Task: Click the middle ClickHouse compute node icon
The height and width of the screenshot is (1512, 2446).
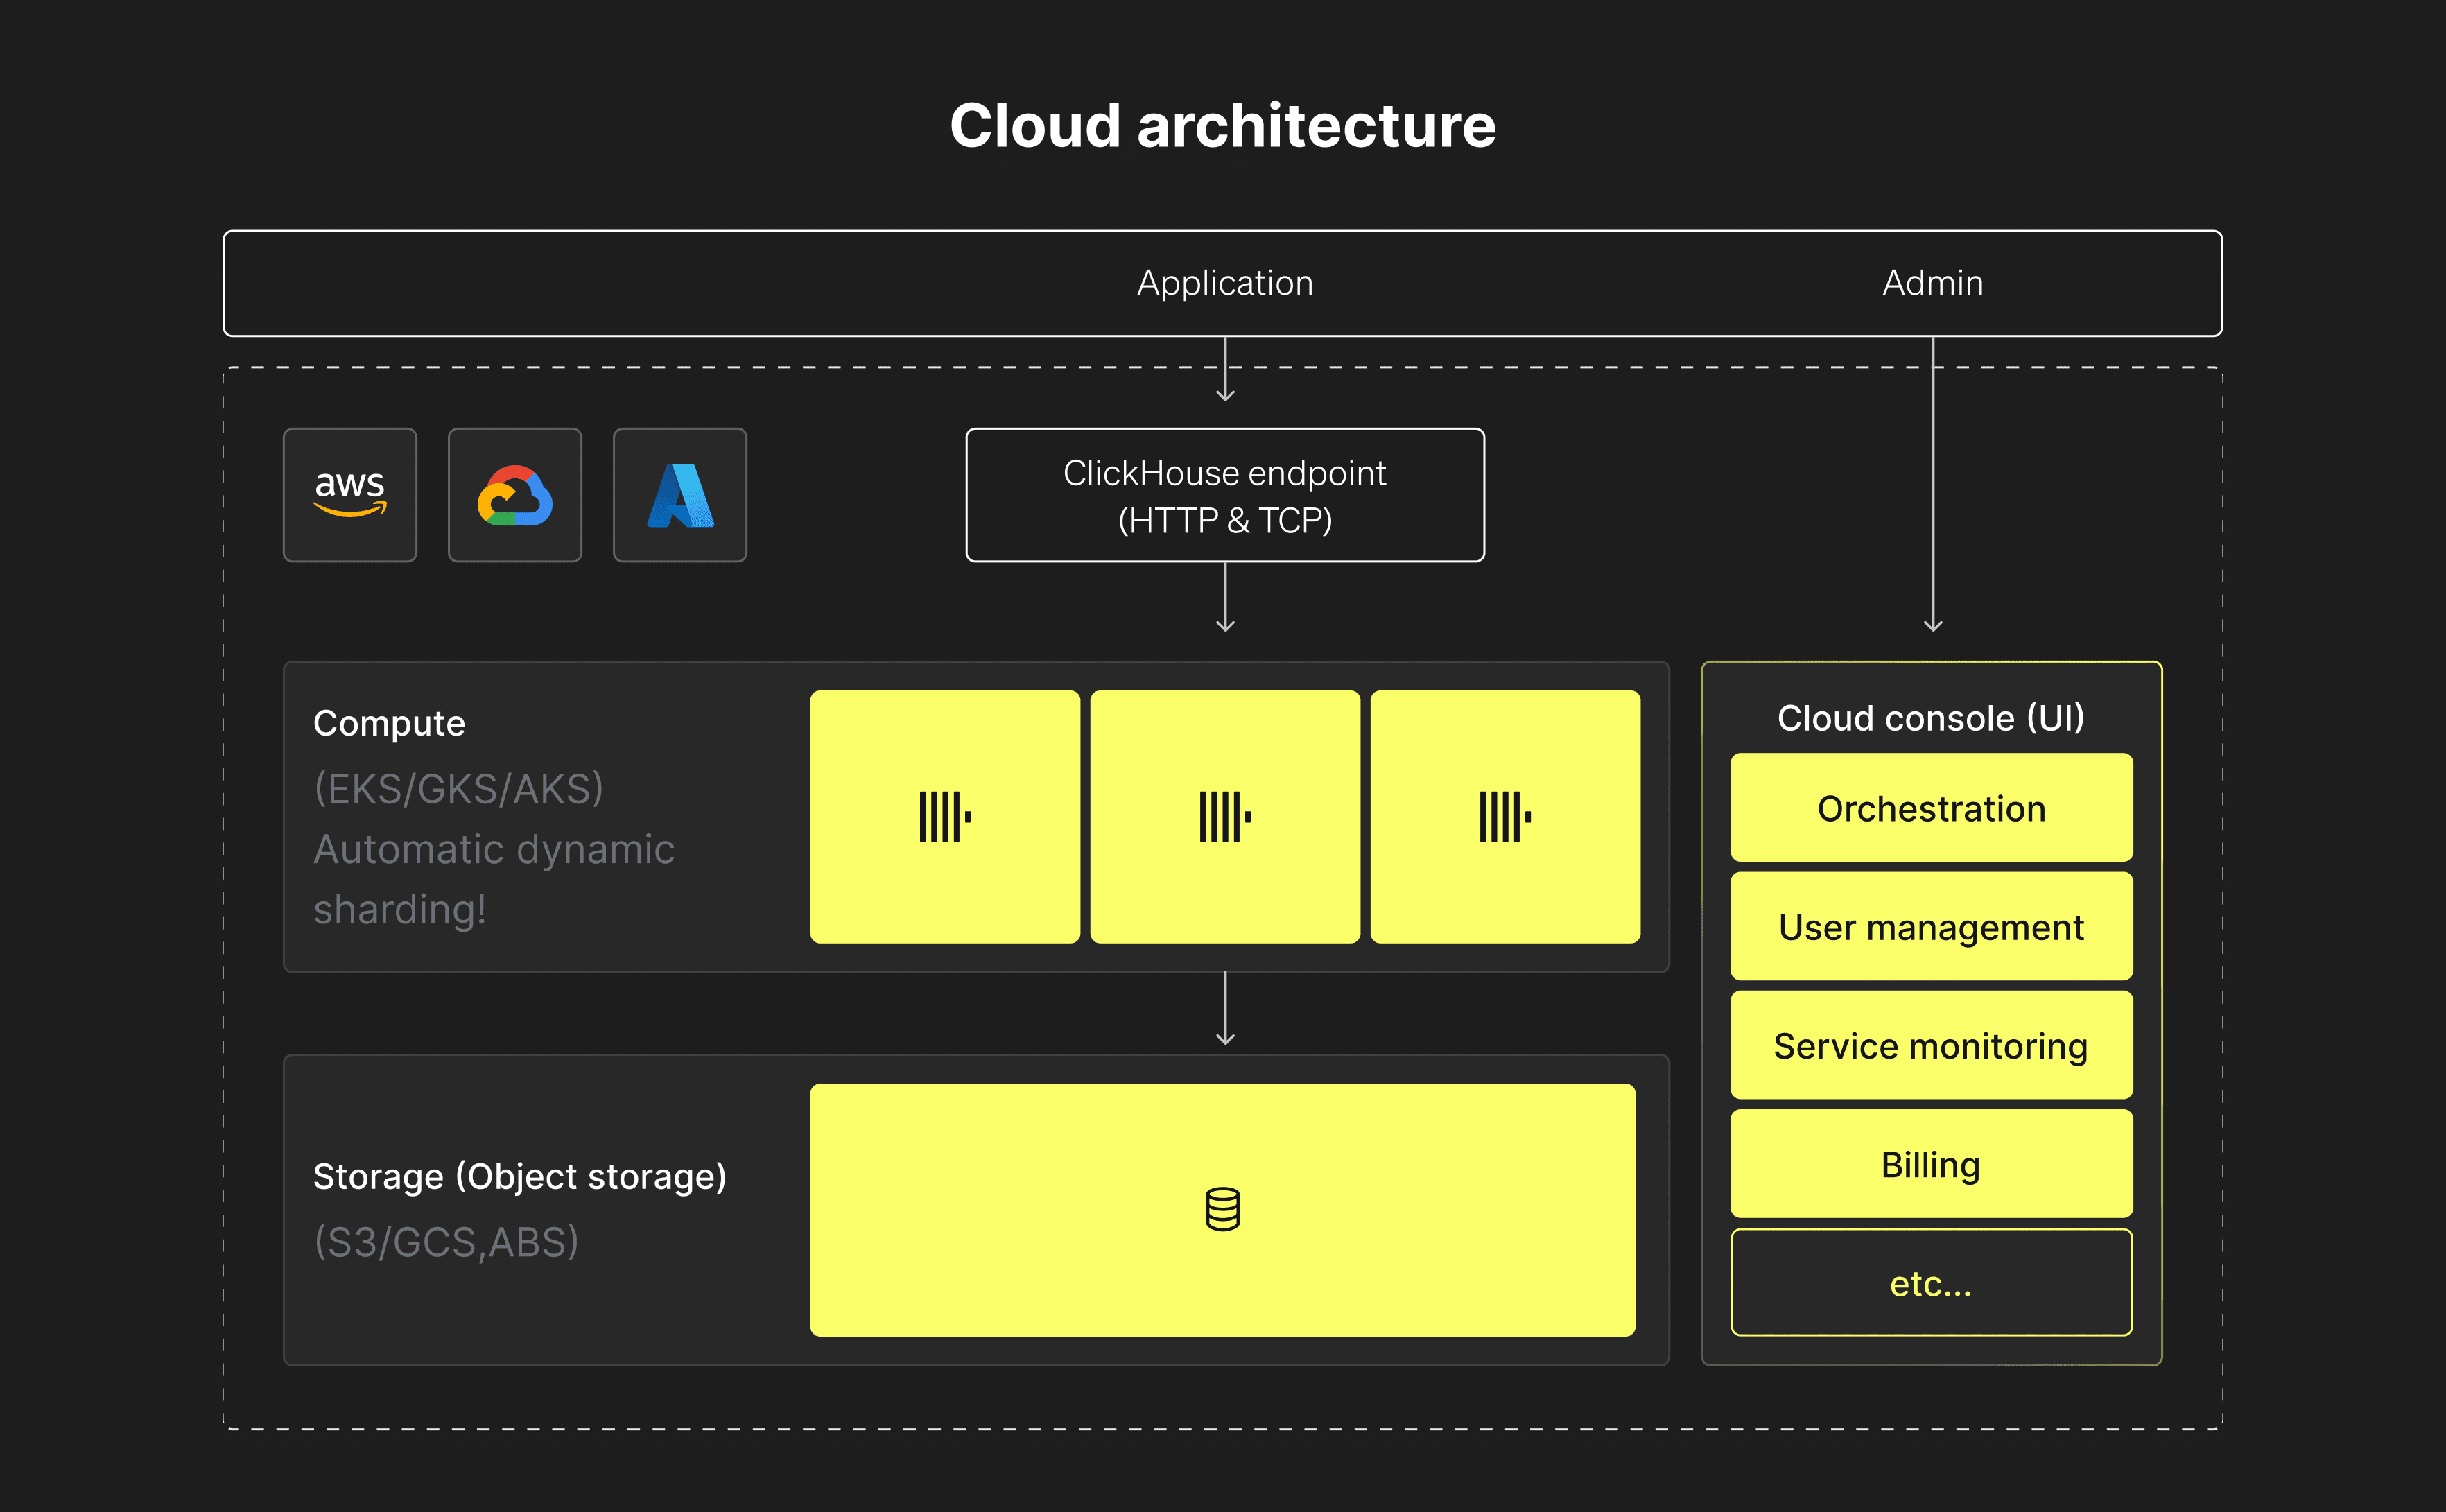Action: [1224, 816]
